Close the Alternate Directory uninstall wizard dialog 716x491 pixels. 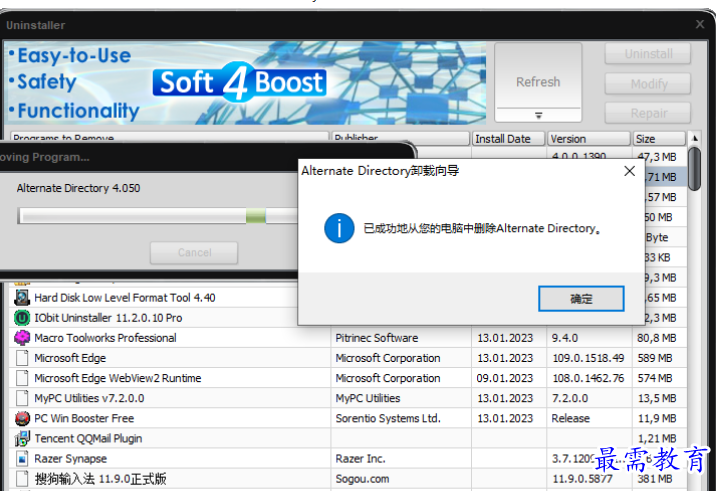click(x=629, y=171)
